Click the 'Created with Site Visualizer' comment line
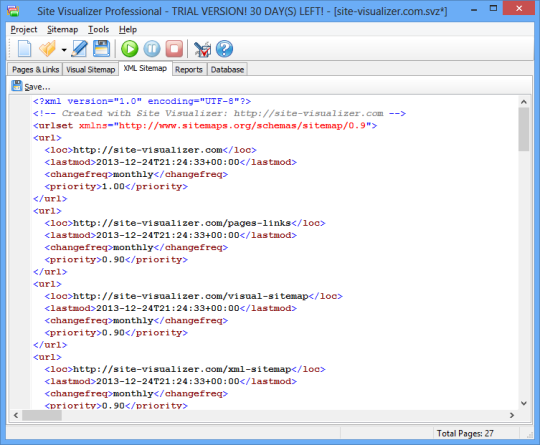The image size is (540, 445). [219, 113]
